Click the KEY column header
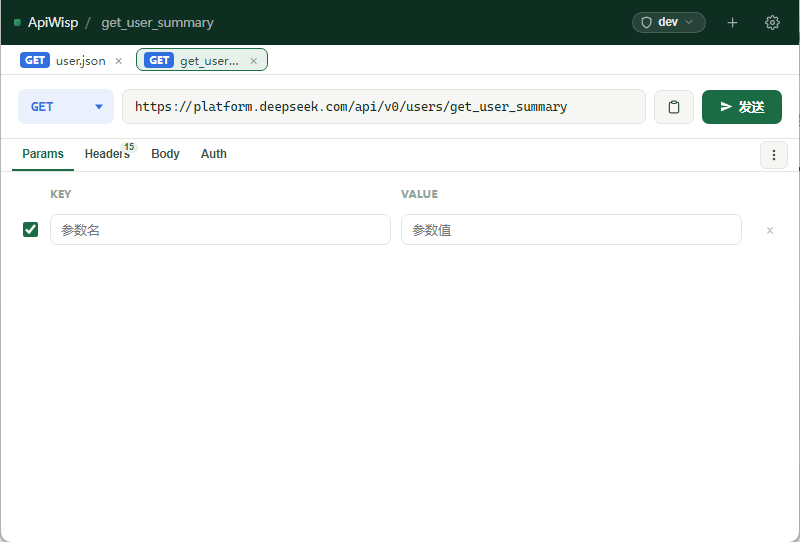 point(61,194)
